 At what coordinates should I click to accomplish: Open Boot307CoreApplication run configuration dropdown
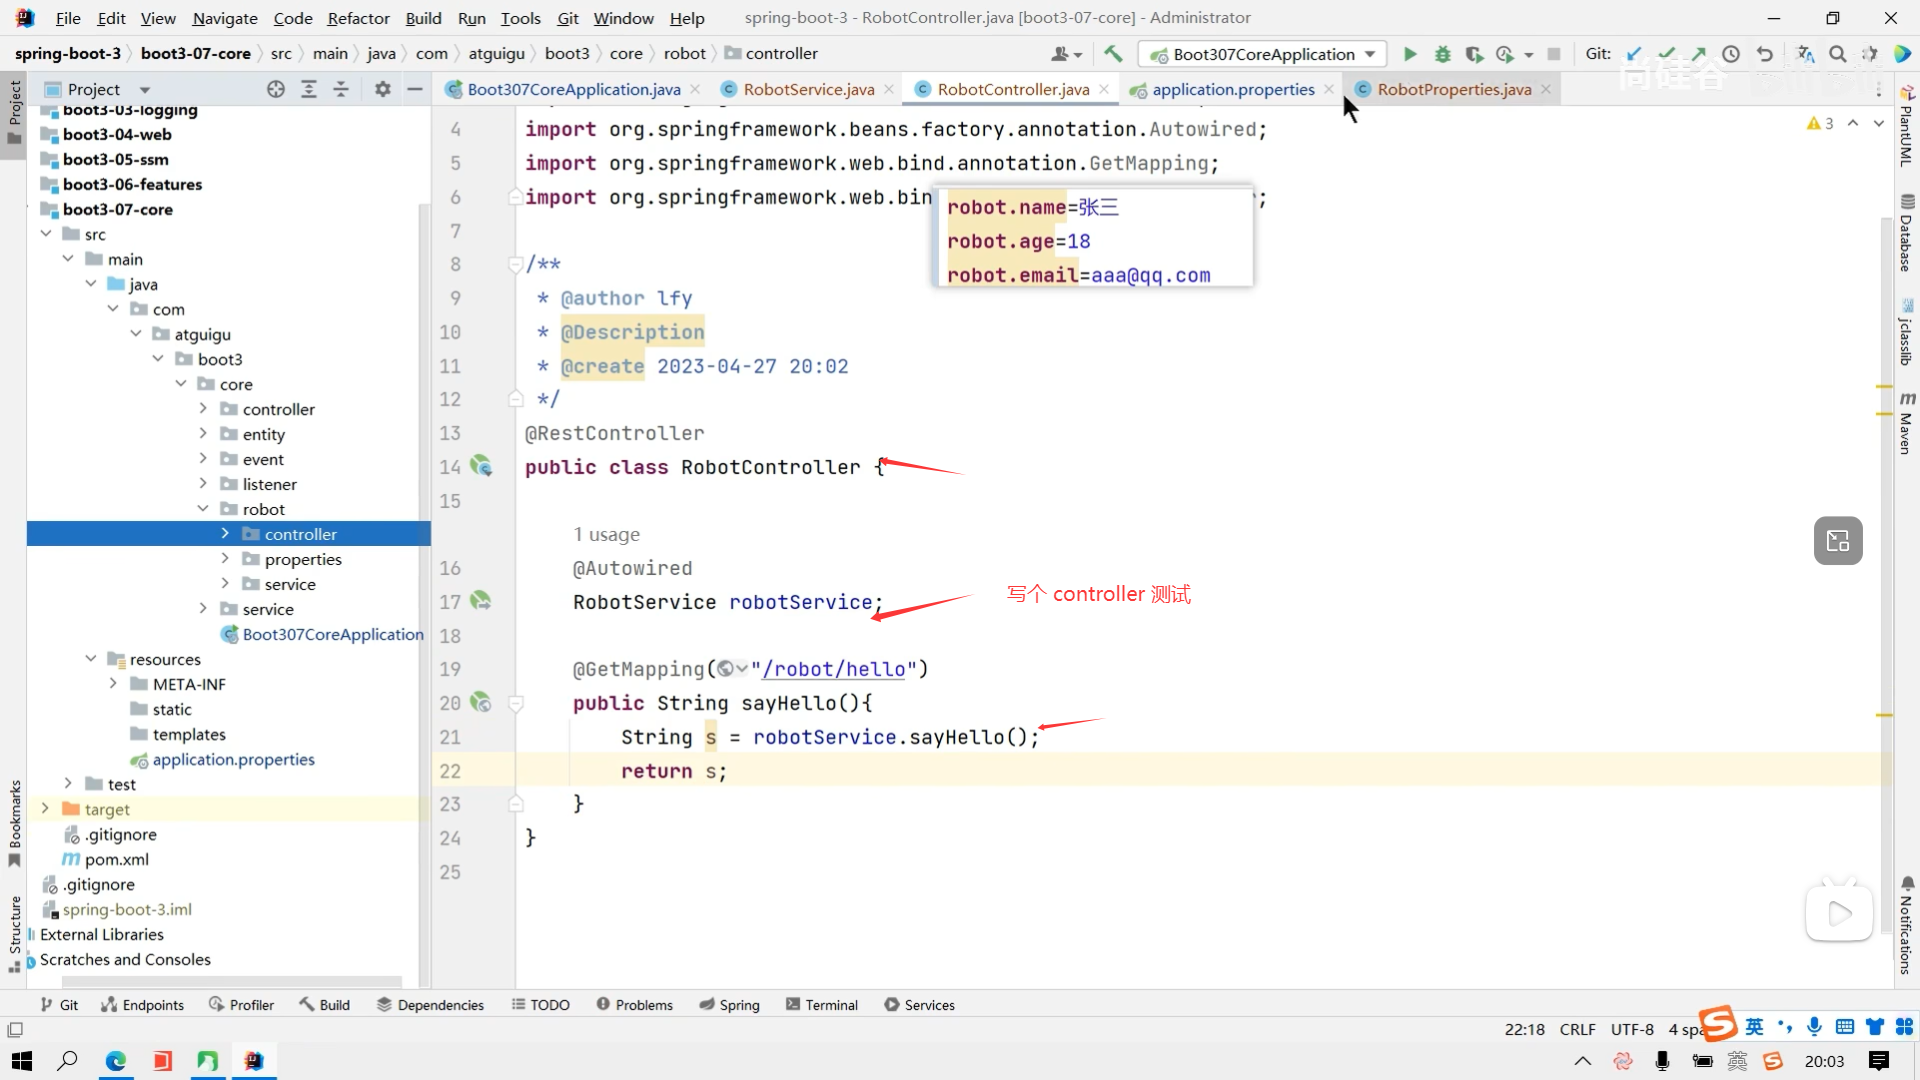1264,54
